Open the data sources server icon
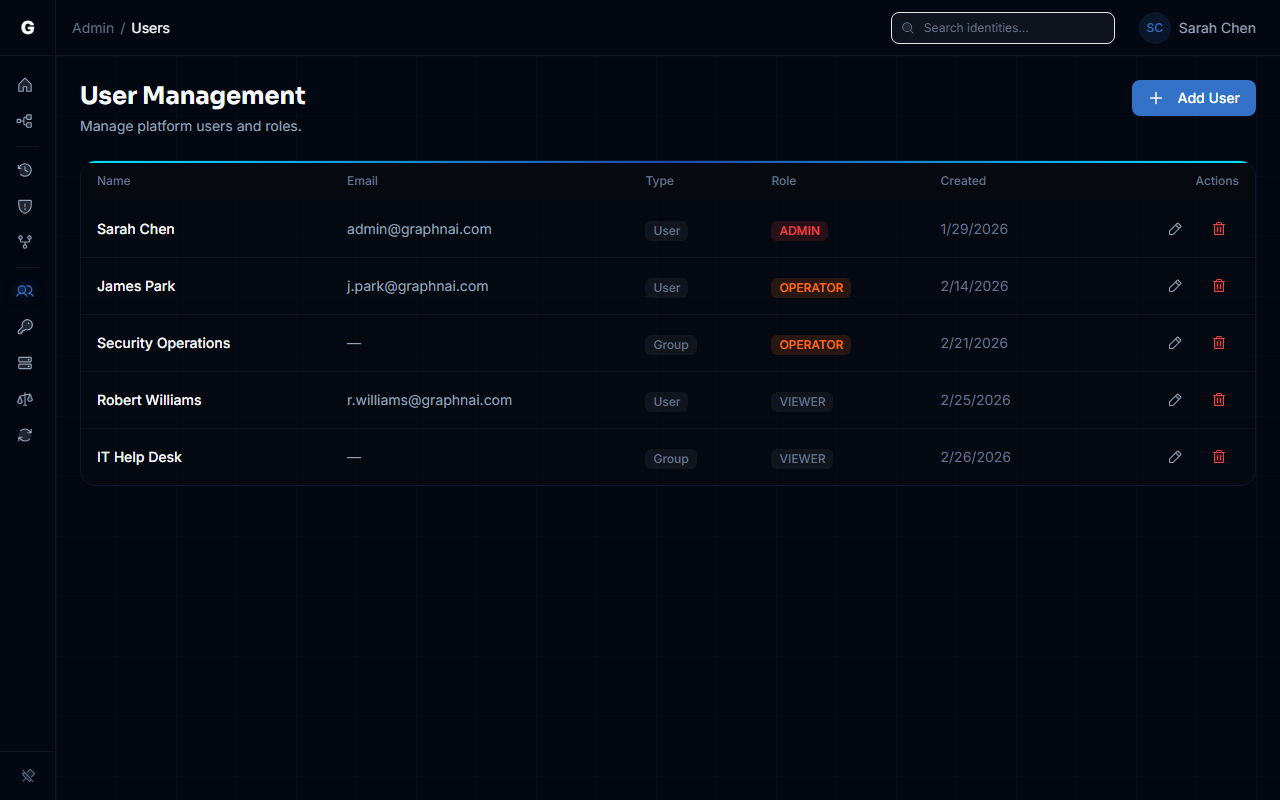The width and height of the screenshot is (1280, 800). click(25, 363)
